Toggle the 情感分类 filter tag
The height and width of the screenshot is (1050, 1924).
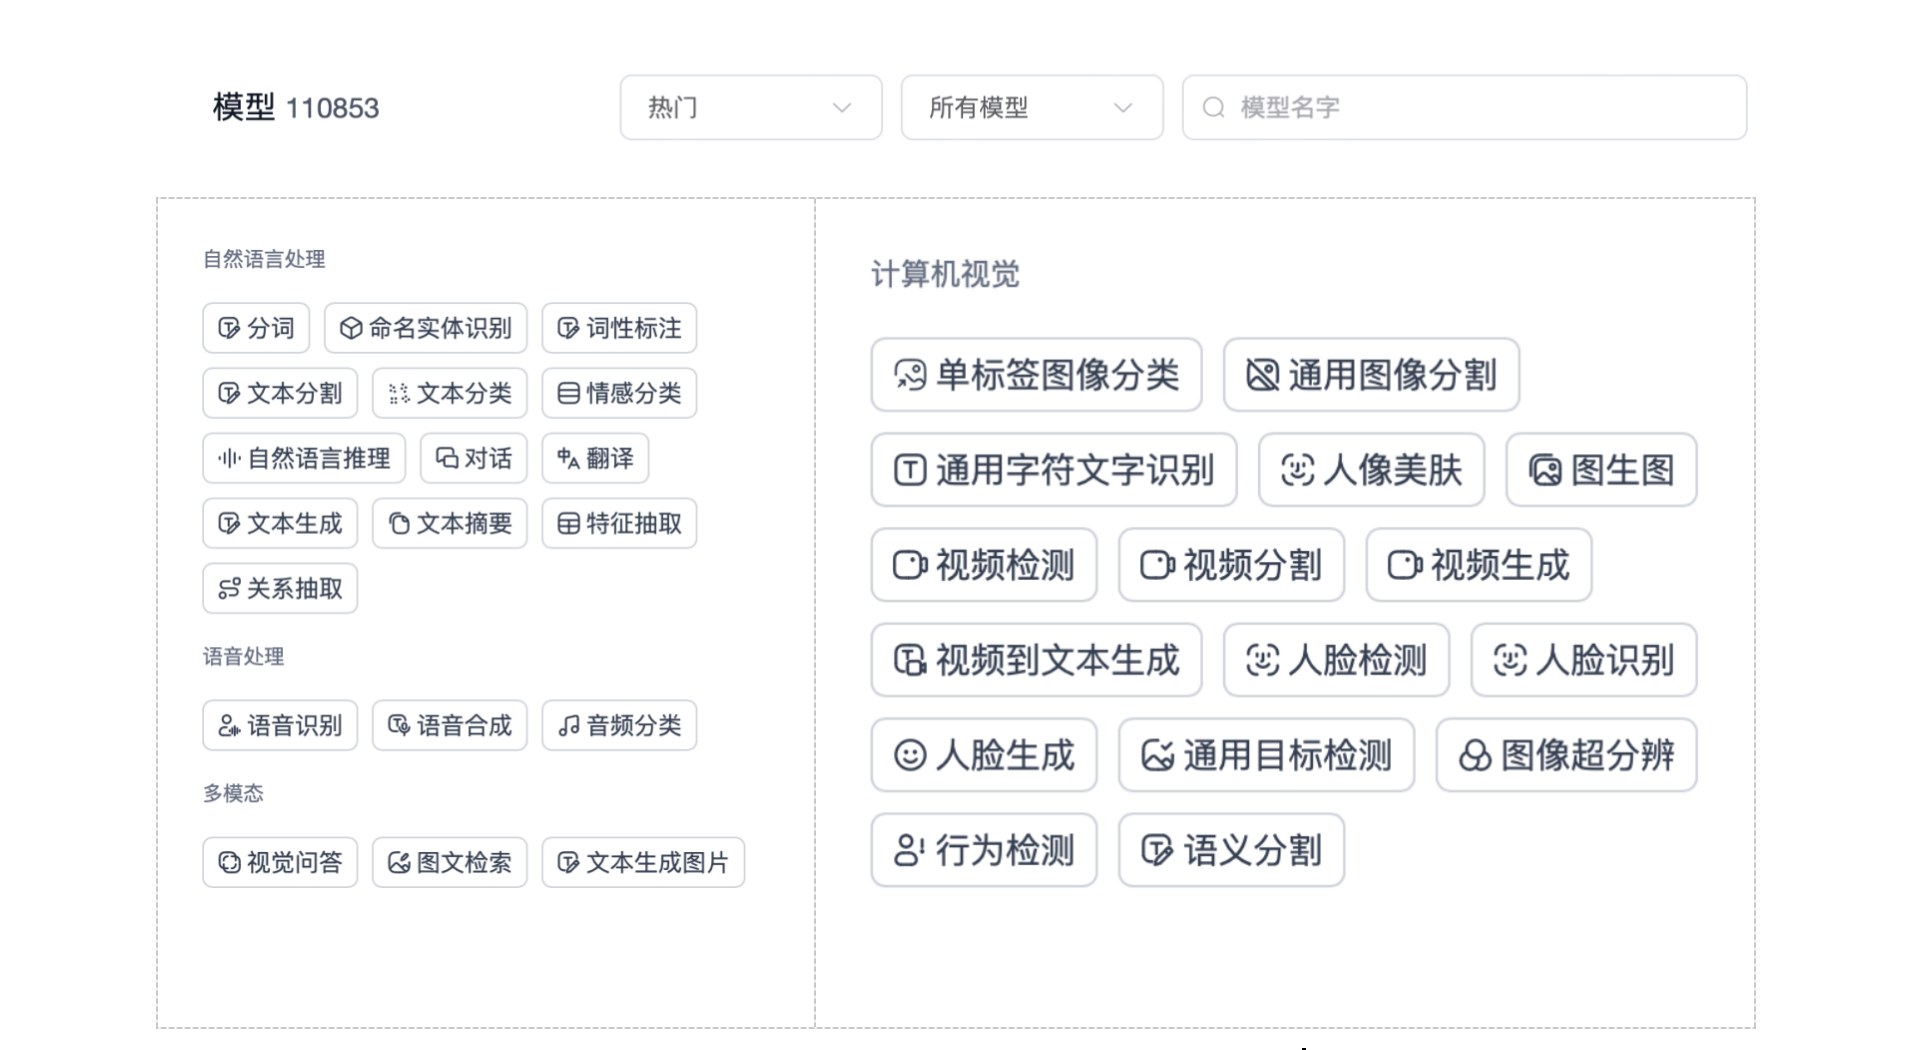coord(618,393)
